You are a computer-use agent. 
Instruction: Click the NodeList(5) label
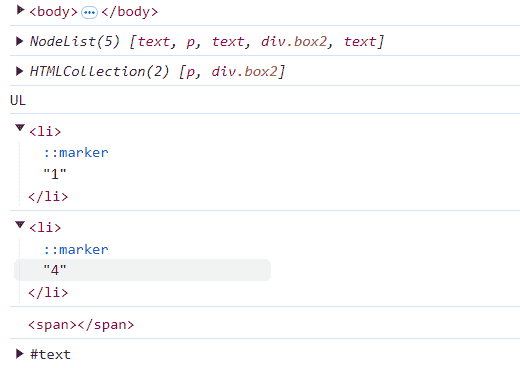(x=74, y=42)
